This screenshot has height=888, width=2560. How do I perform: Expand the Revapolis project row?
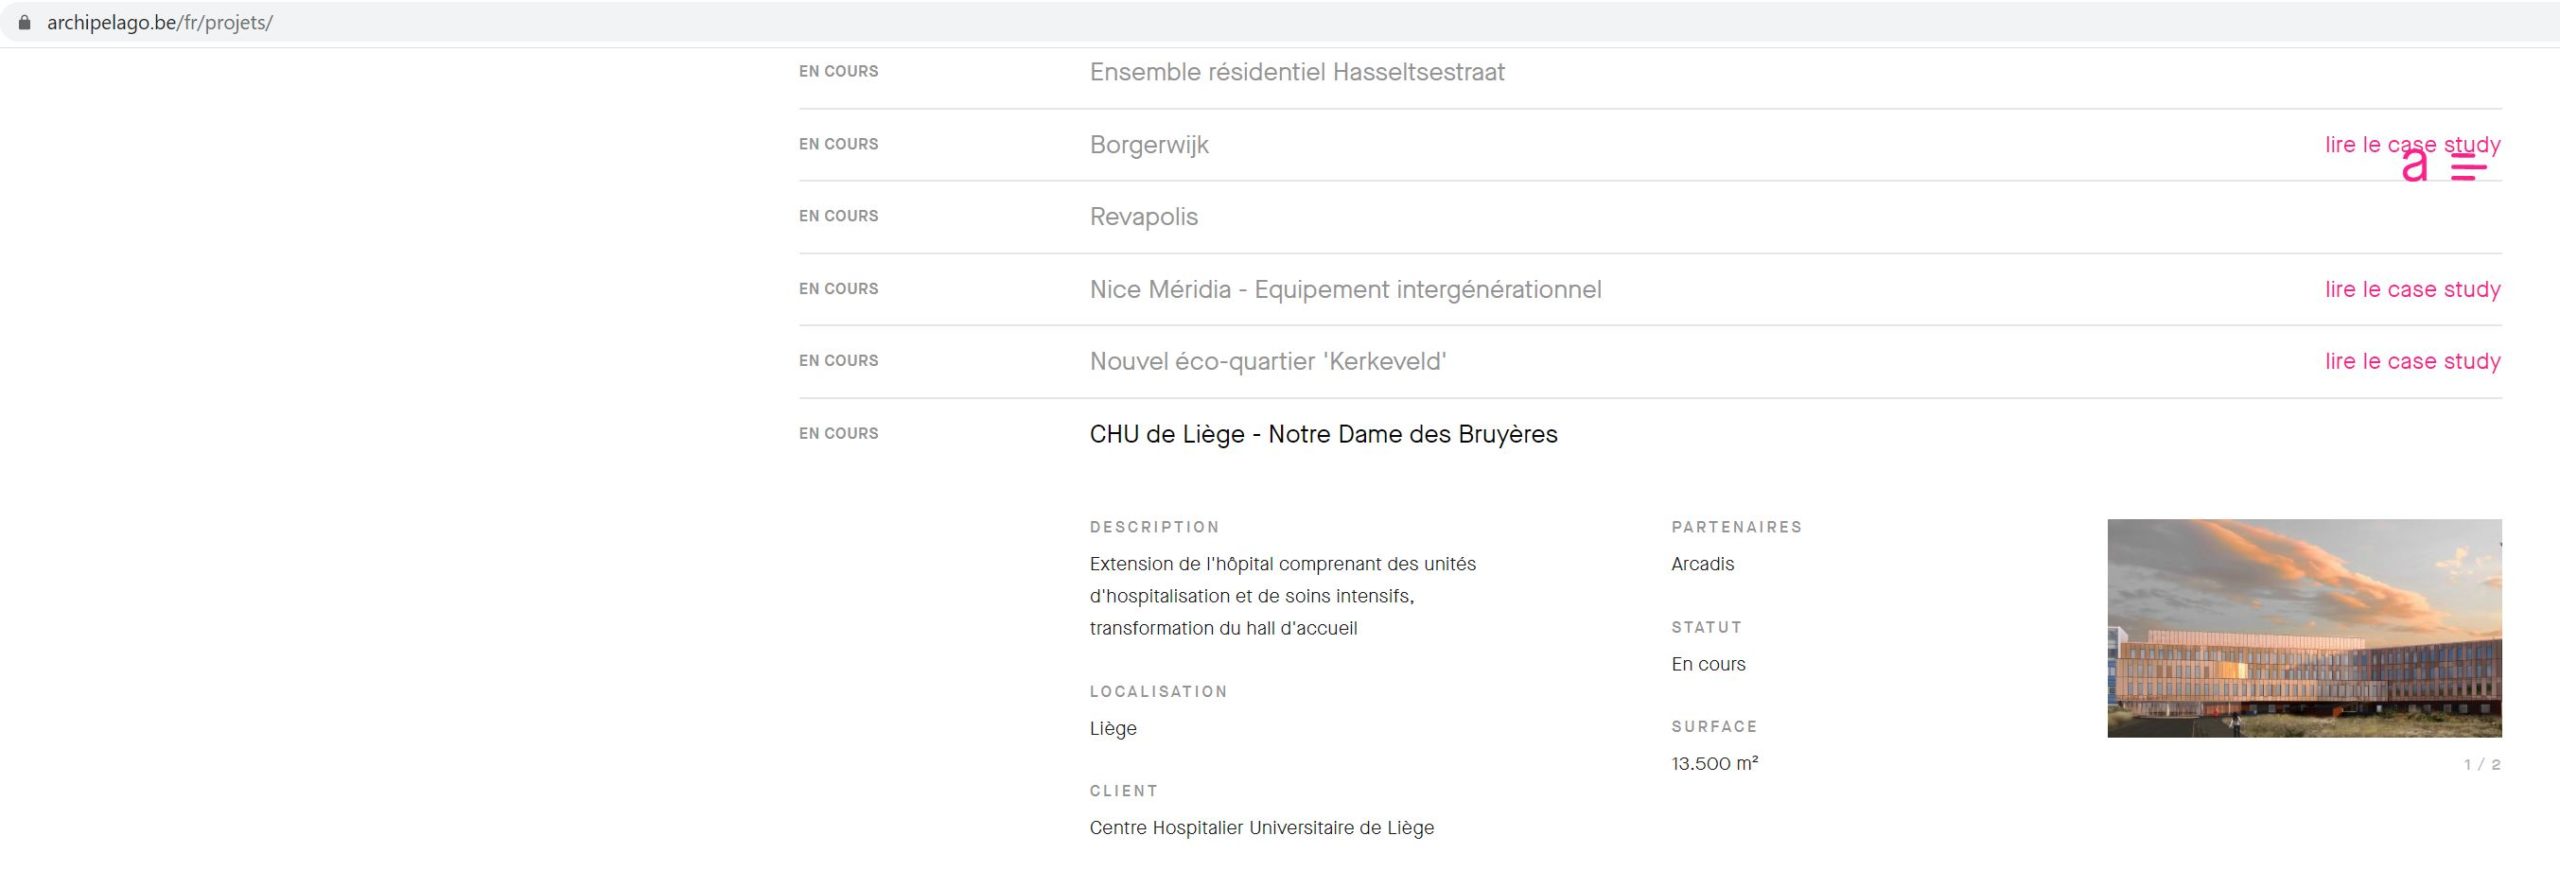tap(1143, 217)
